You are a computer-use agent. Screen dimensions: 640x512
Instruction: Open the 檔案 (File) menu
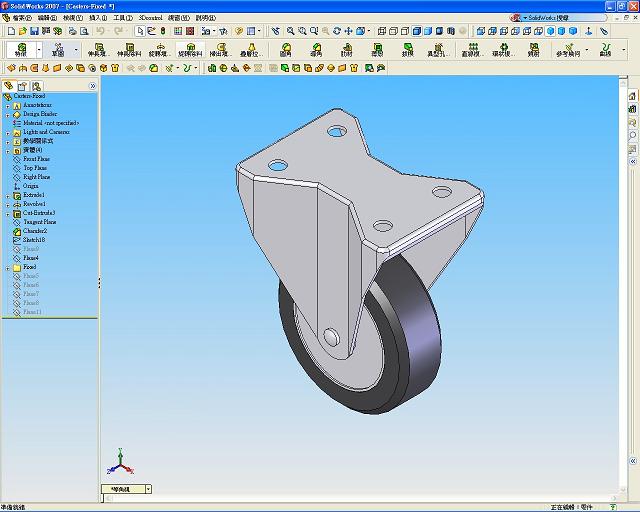pos(22,18)
